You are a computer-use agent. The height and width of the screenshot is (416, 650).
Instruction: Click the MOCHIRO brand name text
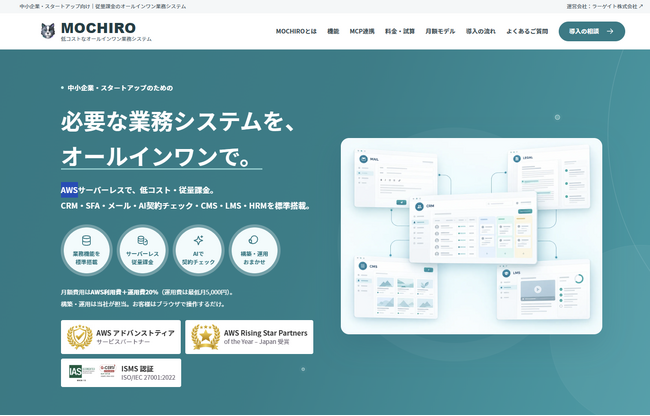coord(98,28)
